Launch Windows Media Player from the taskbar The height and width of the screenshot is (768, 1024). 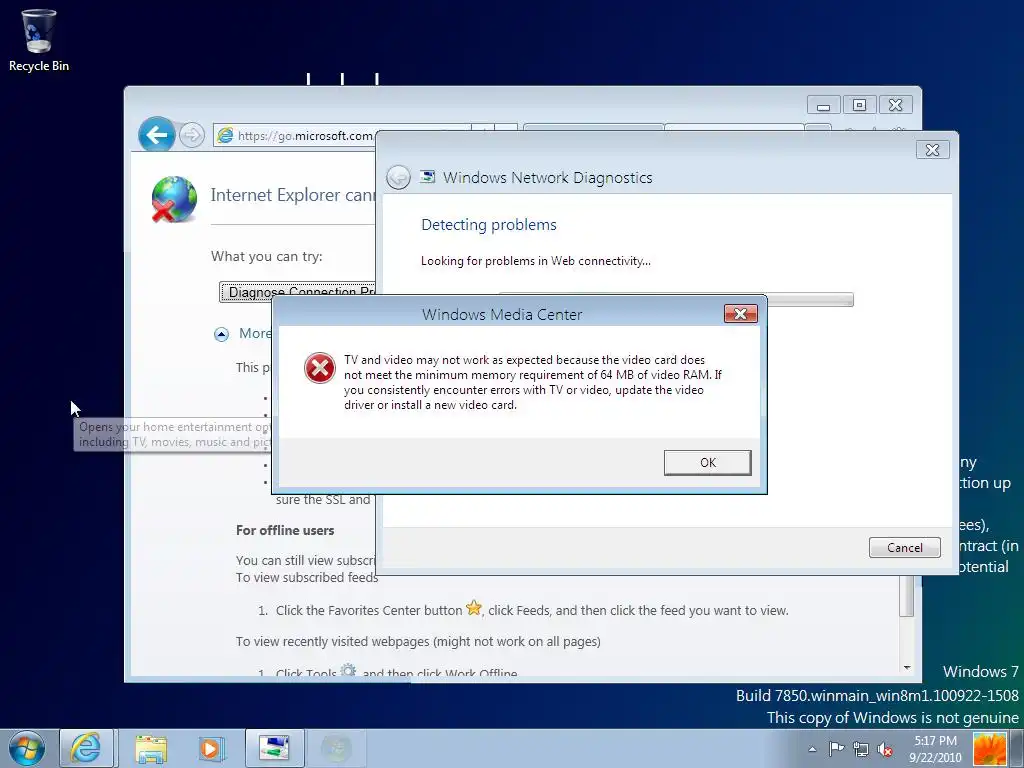coord(211,749)
